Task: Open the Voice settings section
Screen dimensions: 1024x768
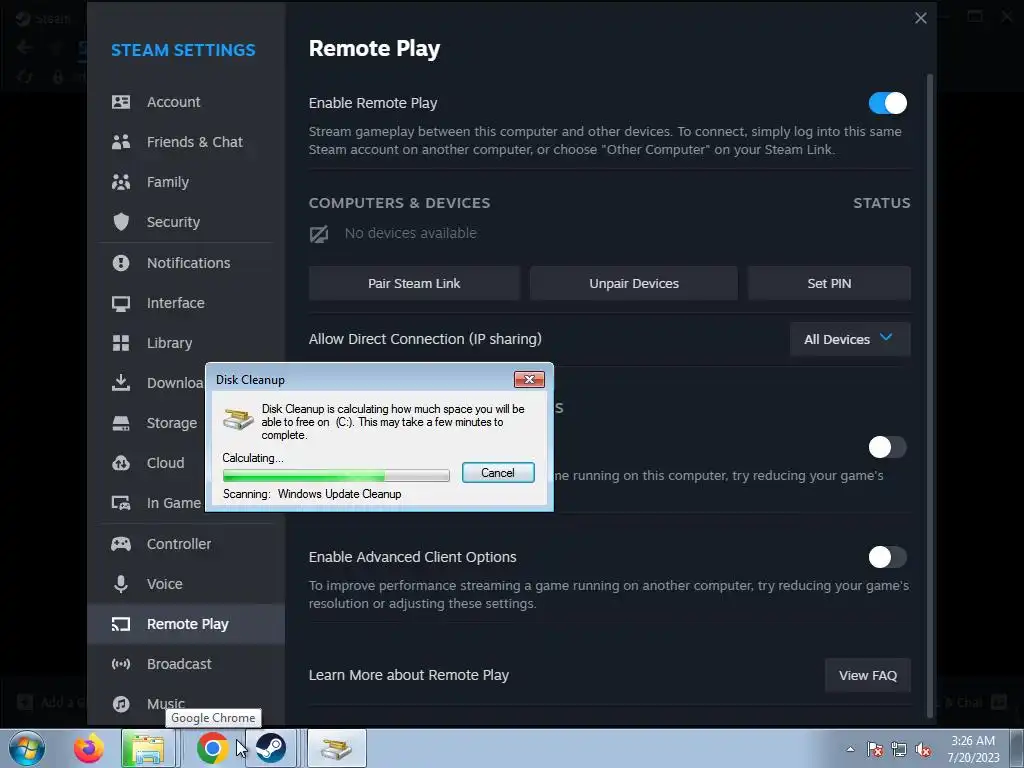Action: pos(185,584)
